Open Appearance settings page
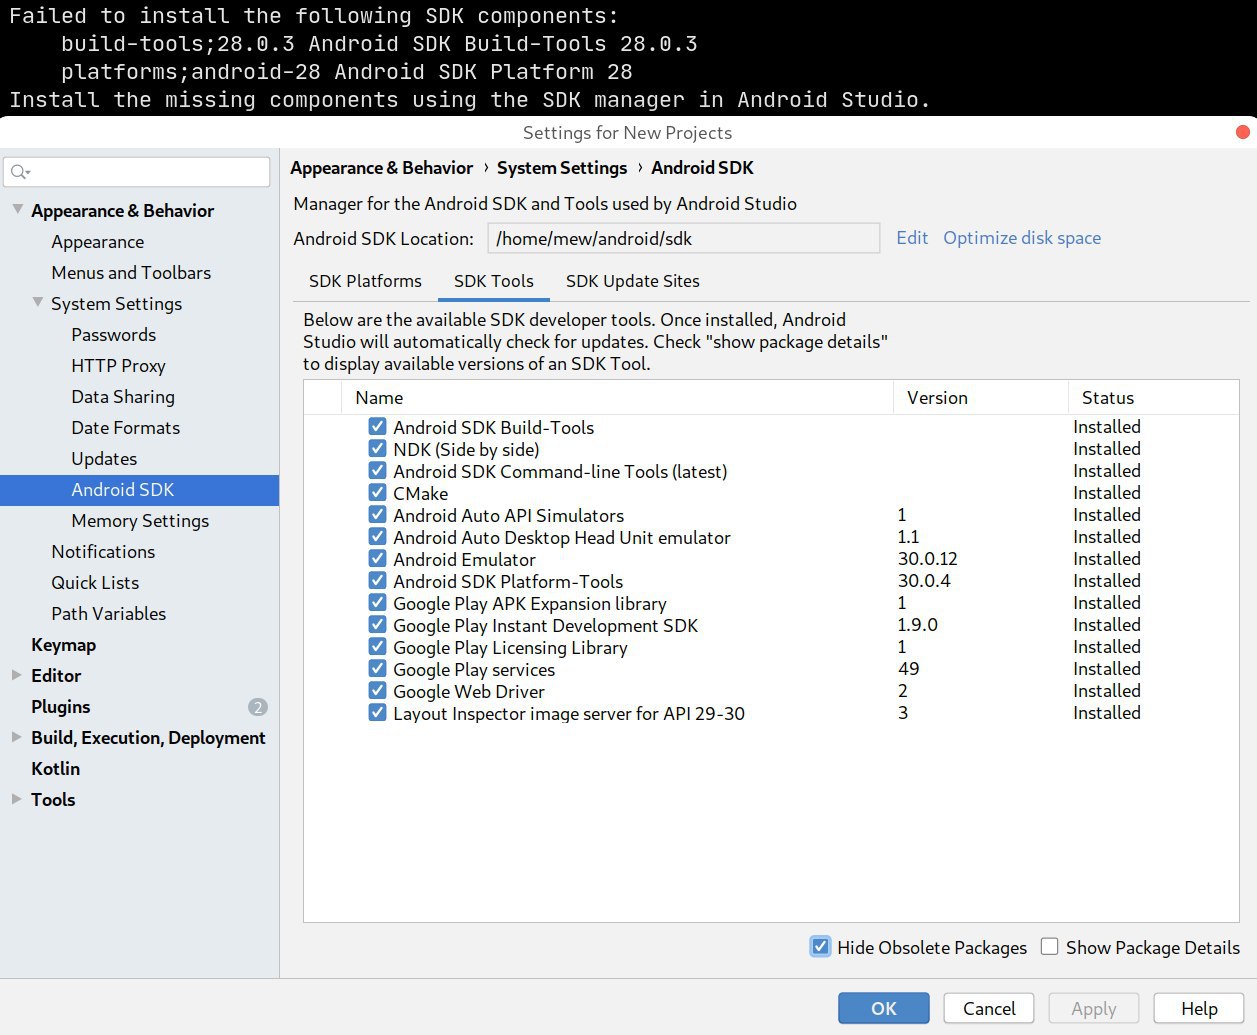The height and width of the screenshot is (1035, 1257). [98, 241]
